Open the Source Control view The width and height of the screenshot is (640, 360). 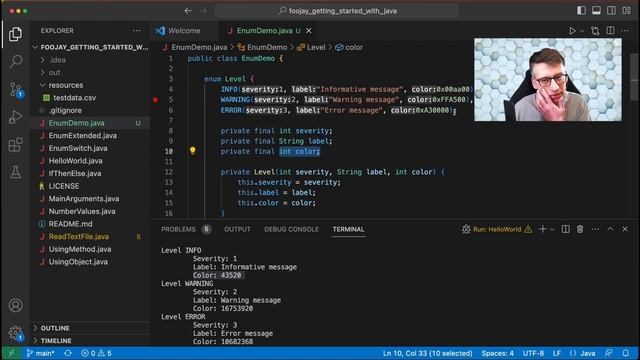16,89
